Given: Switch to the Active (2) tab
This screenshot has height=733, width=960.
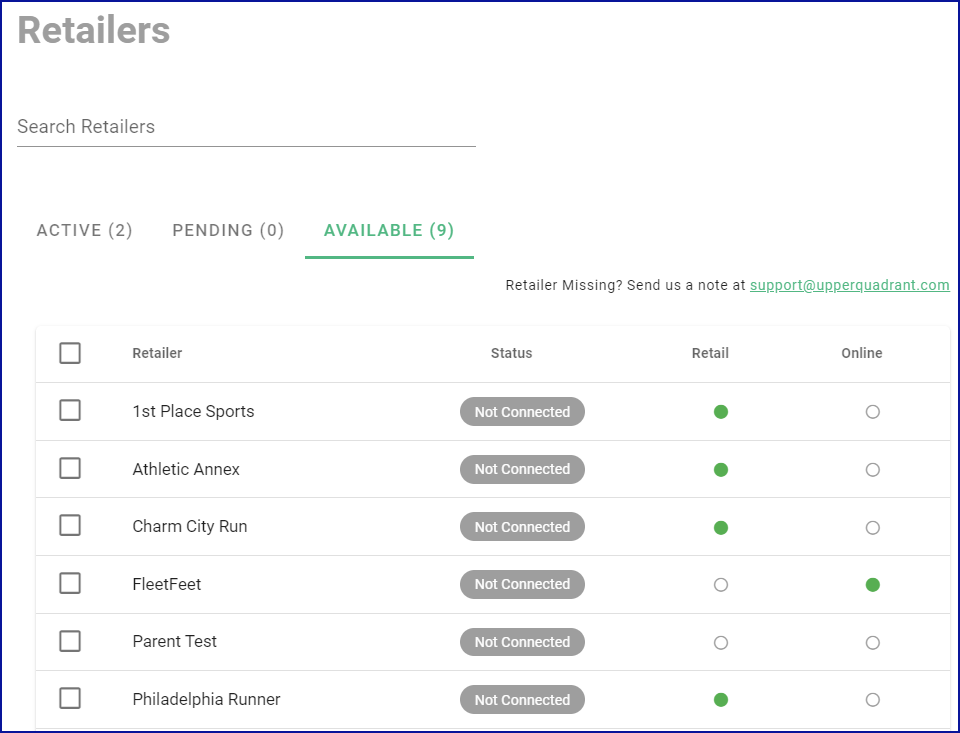Looking at the screenshot, I should click(84, 230).
